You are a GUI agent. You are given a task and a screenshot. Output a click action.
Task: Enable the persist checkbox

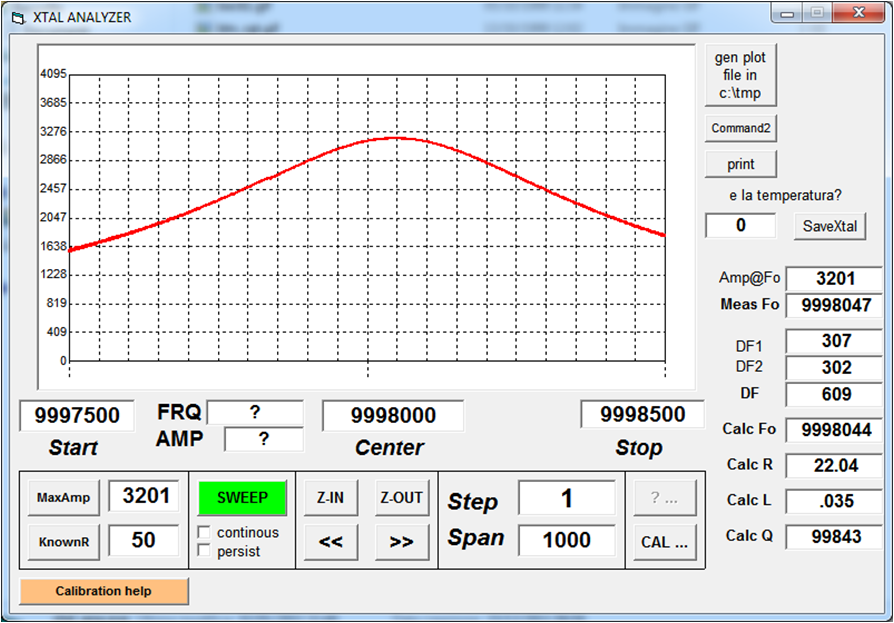204,551
